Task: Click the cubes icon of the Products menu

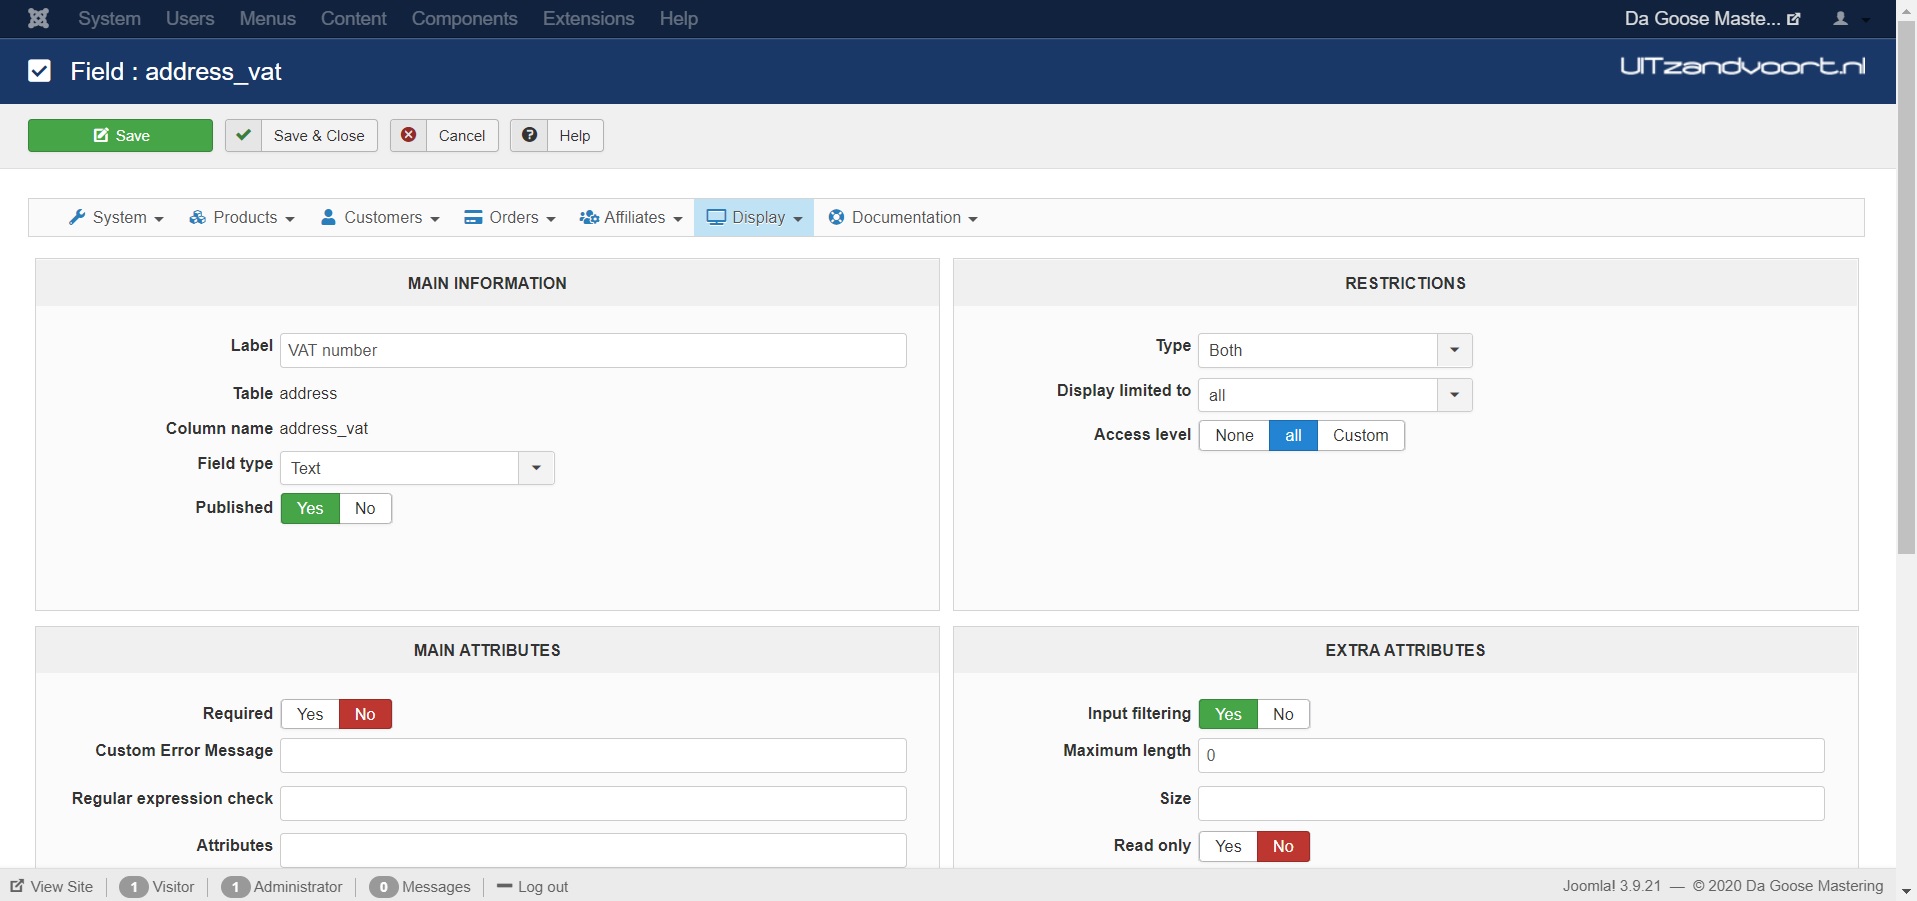Action: [x=198, y=217]
